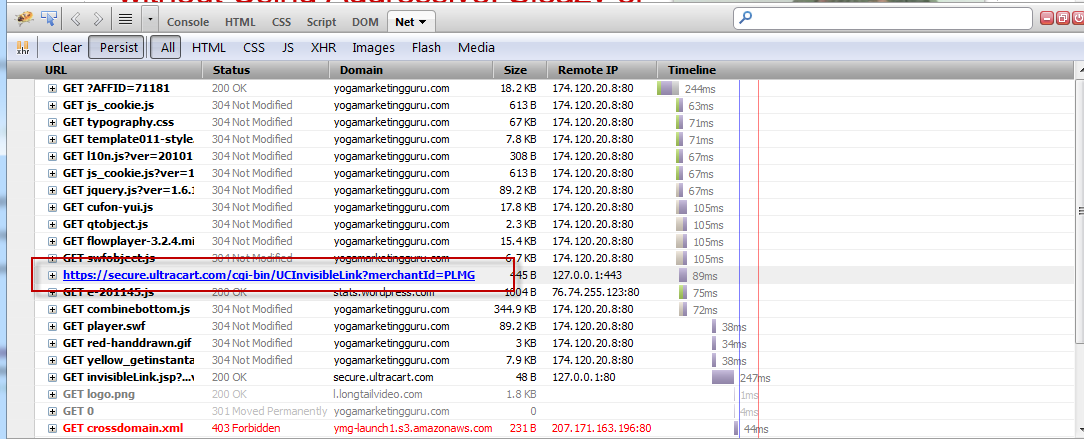Select the All filter
Image resolution: width=1084 pixels, height=439 pixels.
167,48
